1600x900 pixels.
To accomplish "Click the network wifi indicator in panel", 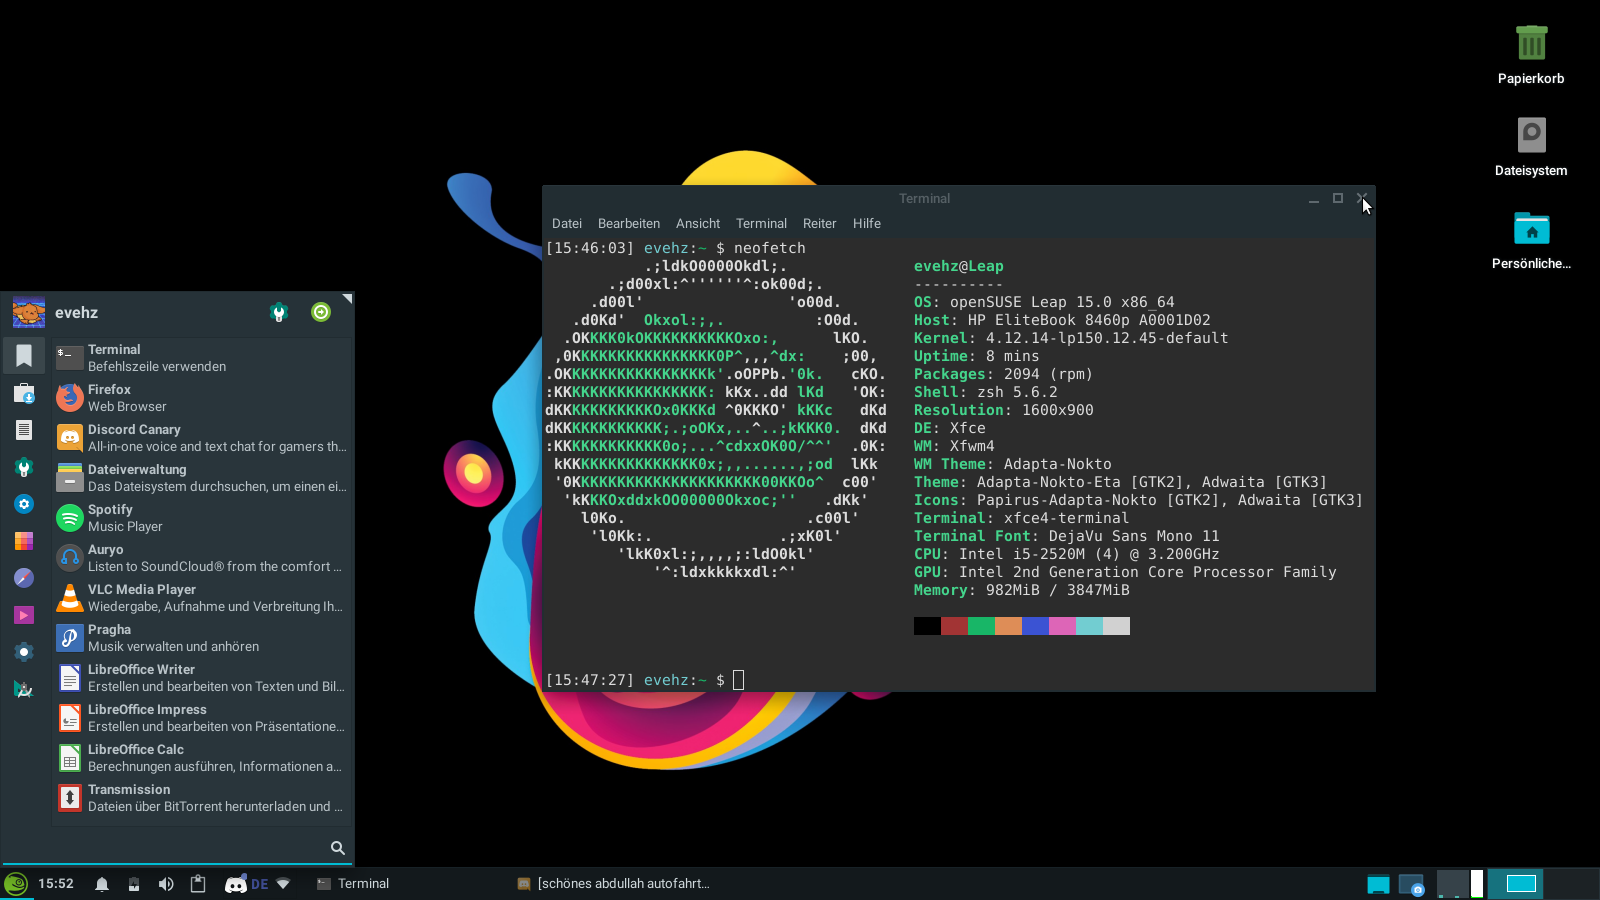I will [283, 884].
